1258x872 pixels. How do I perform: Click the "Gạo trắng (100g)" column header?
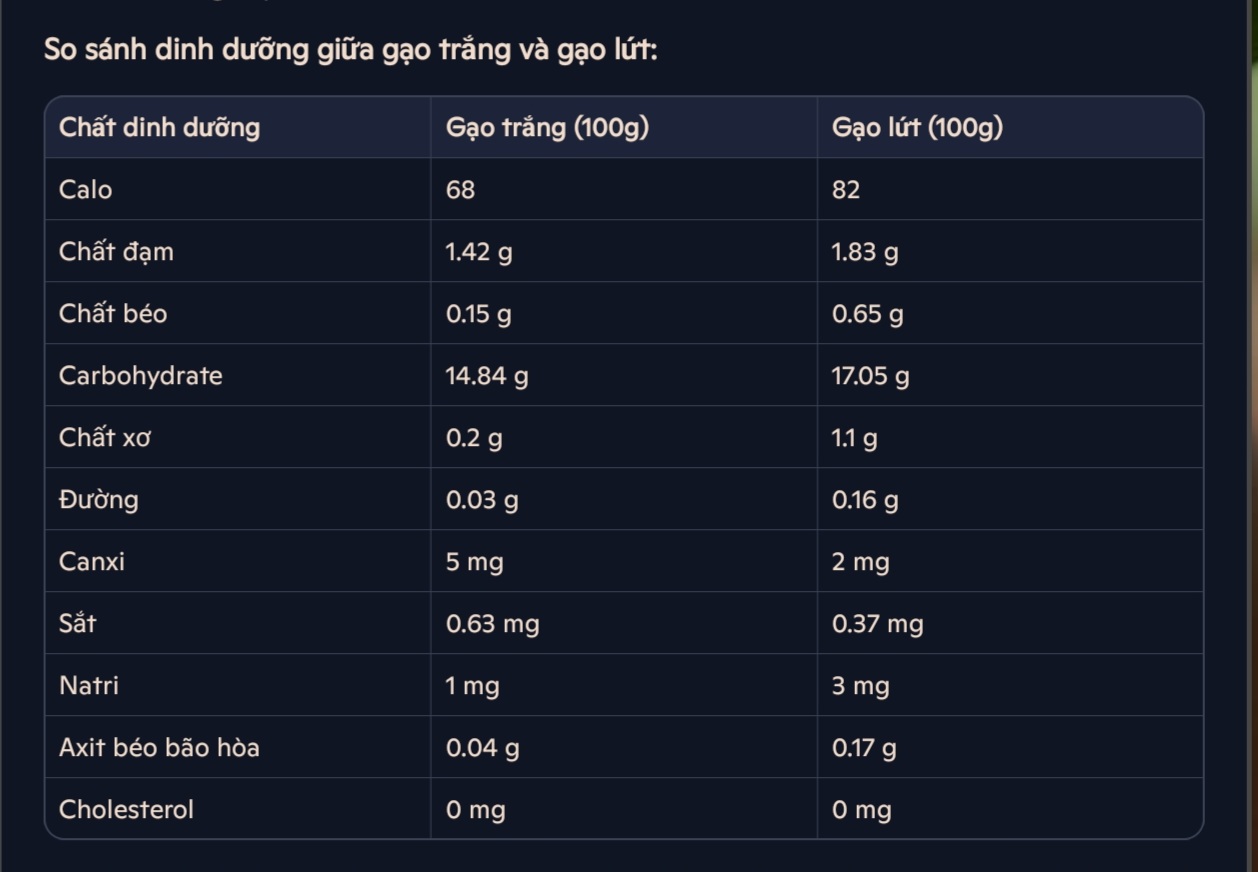(x=547, y=128)
